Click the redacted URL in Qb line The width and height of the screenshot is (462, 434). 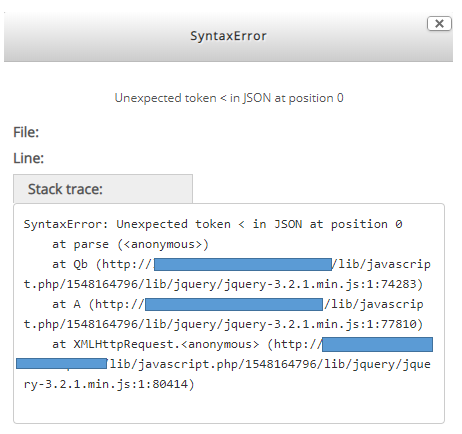click(x=243, y=264)
